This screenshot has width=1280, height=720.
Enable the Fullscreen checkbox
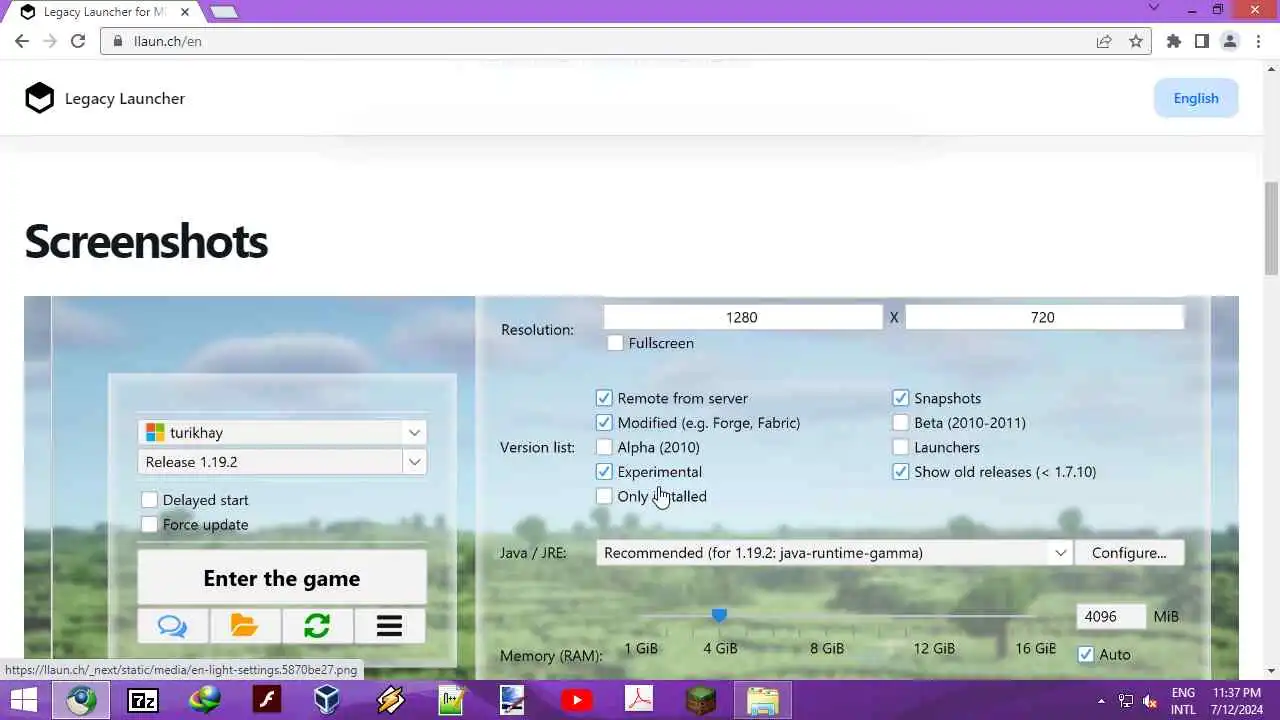coord(615,343)
